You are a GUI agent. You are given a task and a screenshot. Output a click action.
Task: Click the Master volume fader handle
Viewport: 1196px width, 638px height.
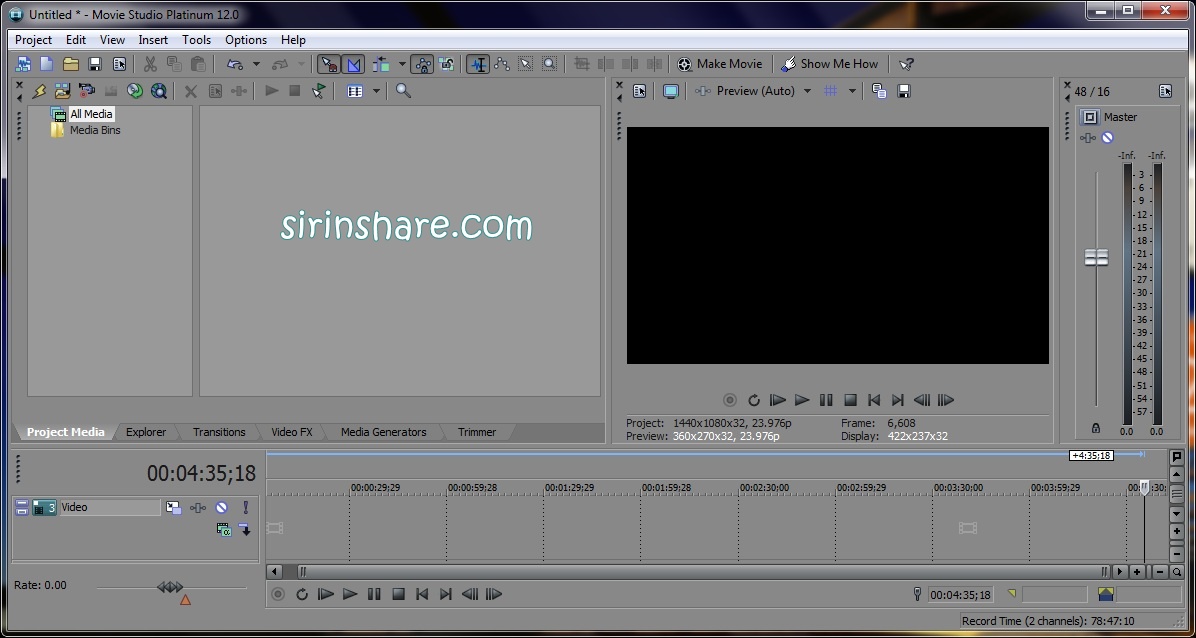pyautogui.click(x=1096, y=257)
